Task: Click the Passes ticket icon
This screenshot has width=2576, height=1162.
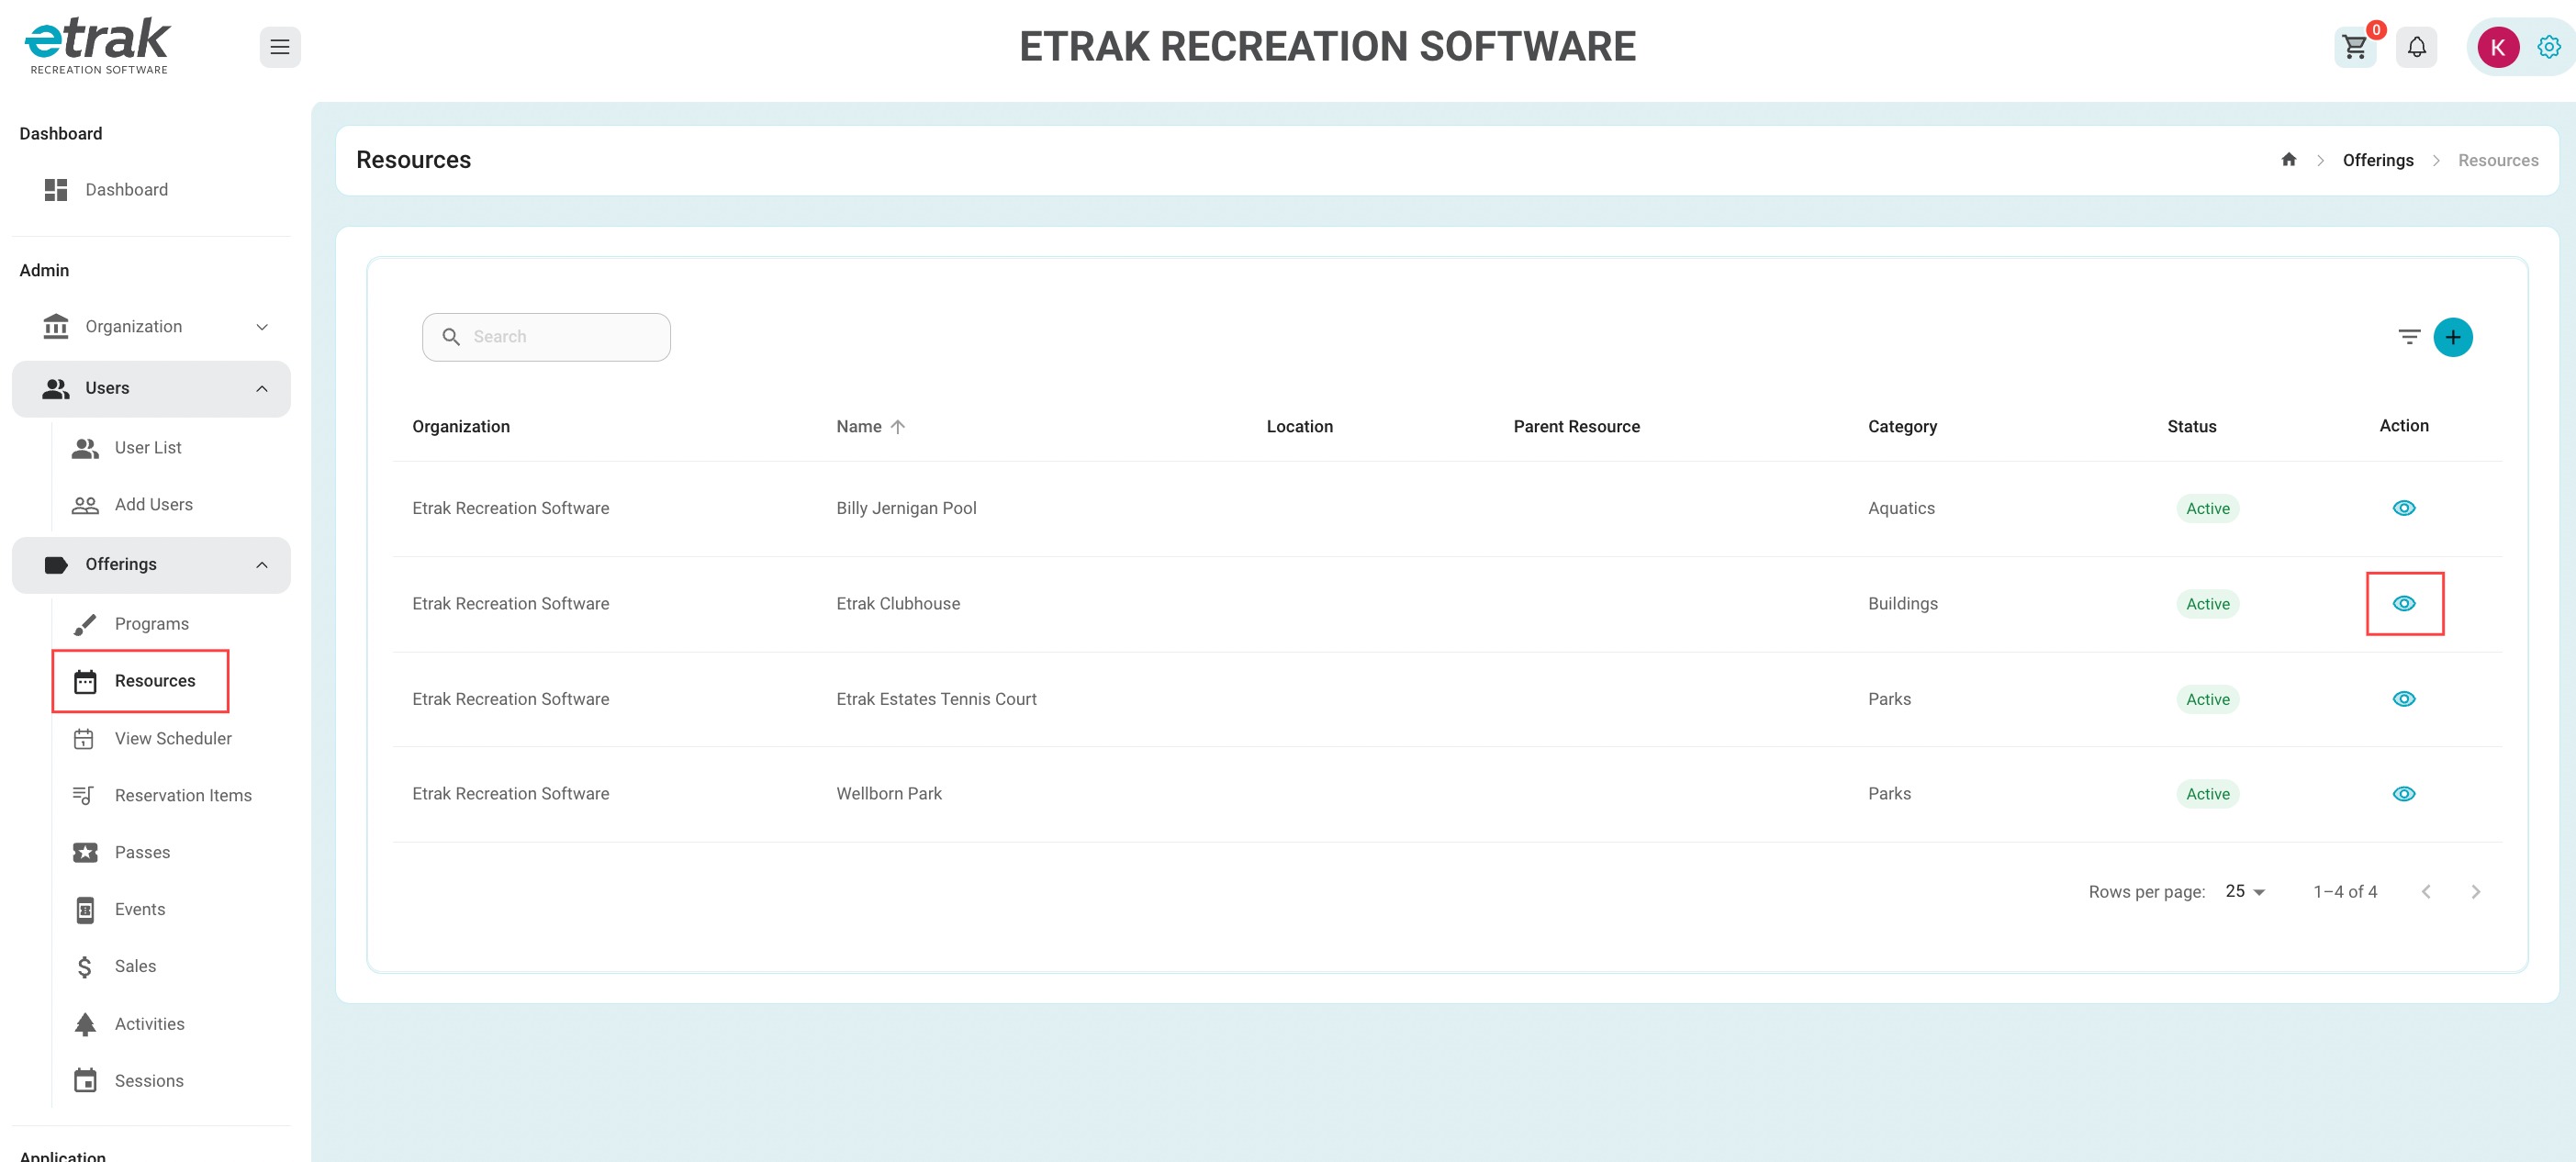Action: click(85, 853)
